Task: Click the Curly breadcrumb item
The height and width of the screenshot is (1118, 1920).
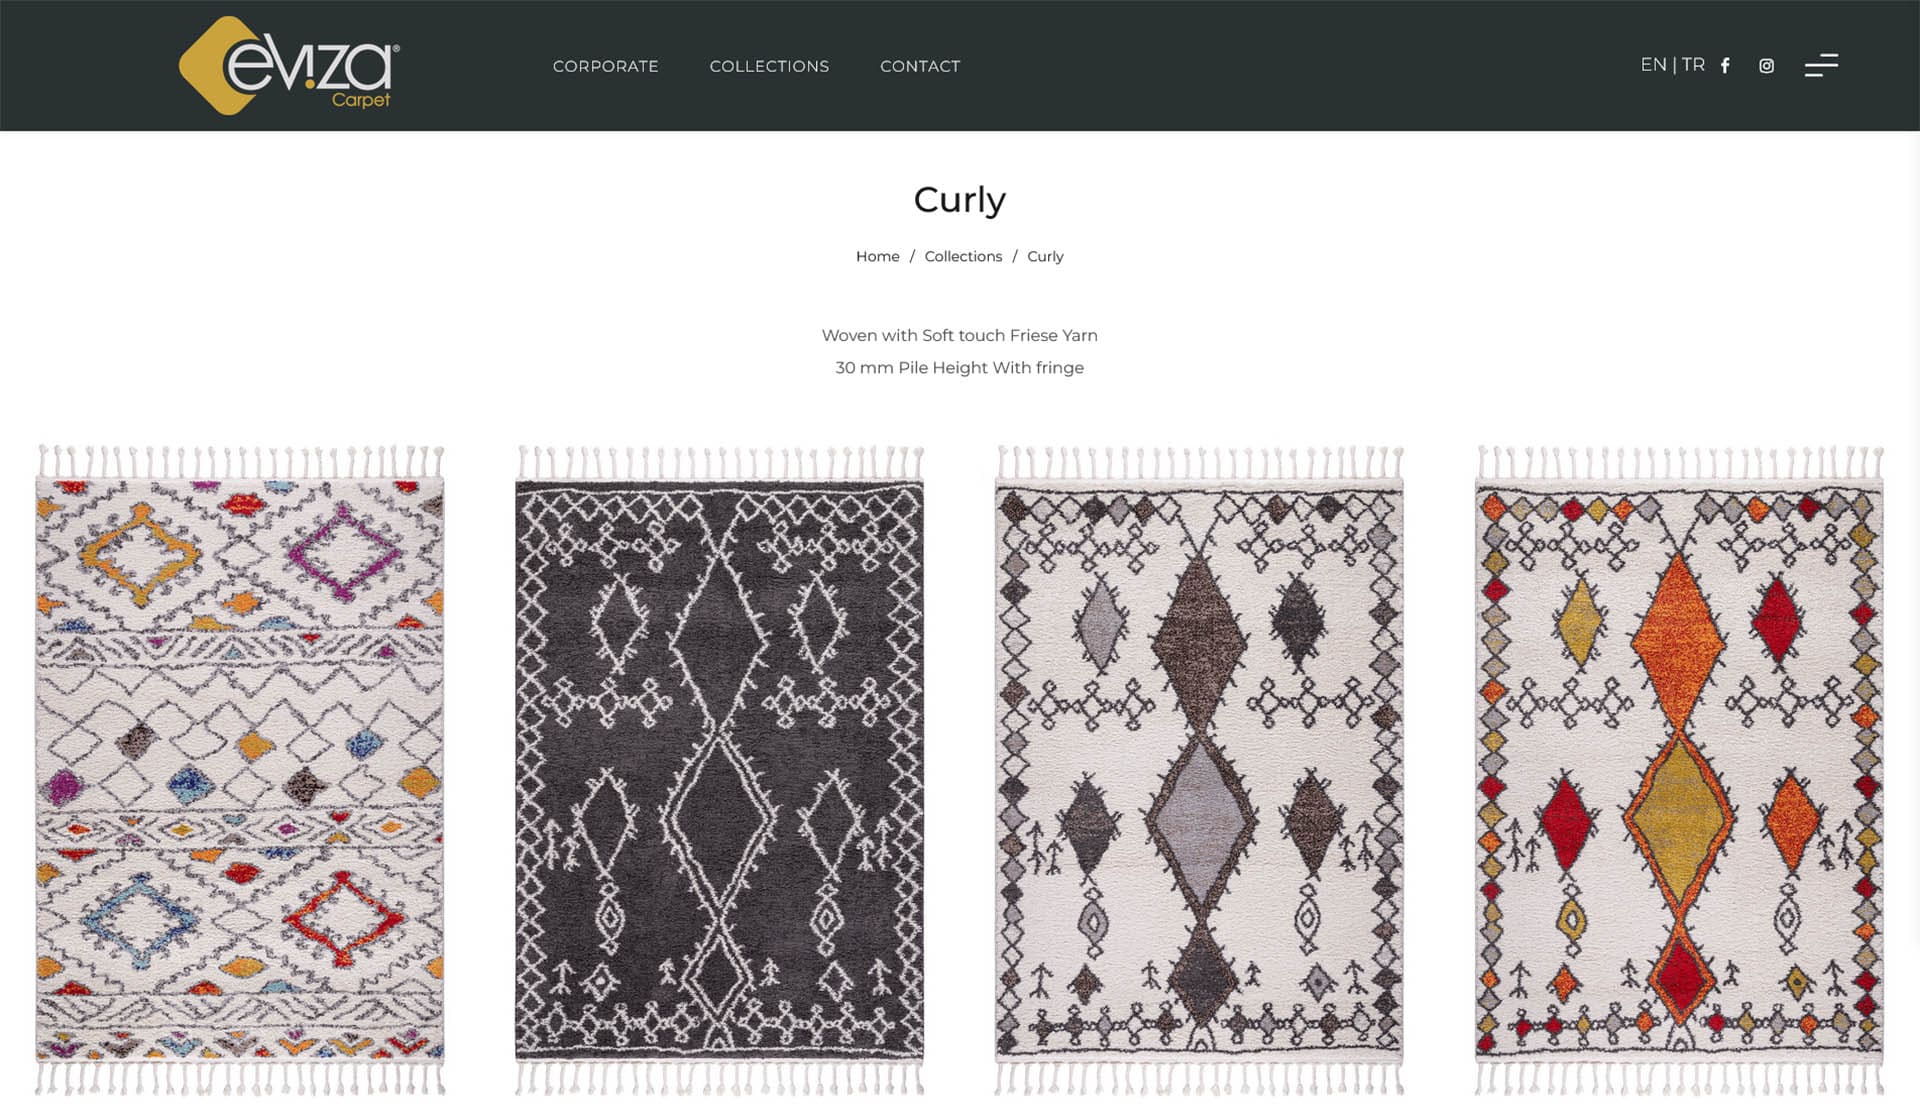Action: click(1045, 256)
